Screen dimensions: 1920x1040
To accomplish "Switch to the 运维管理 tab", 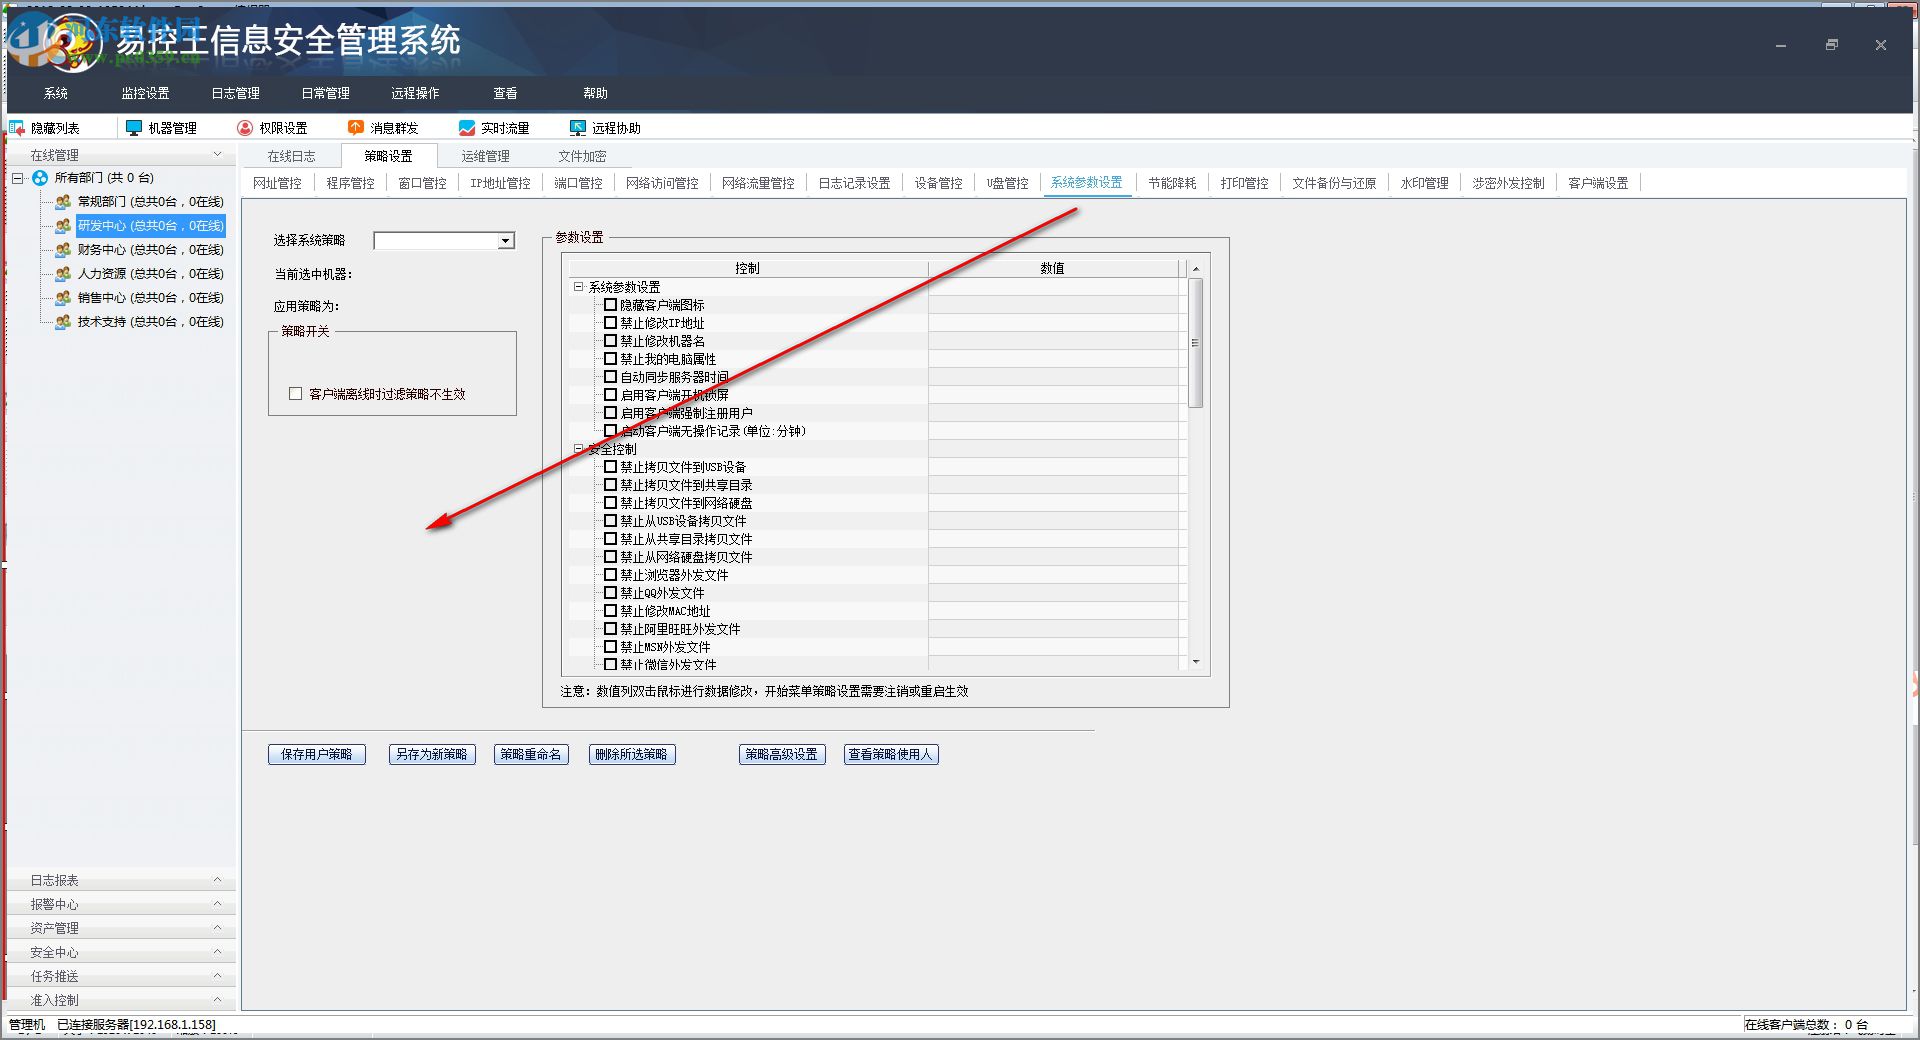I will coord(485,156).
